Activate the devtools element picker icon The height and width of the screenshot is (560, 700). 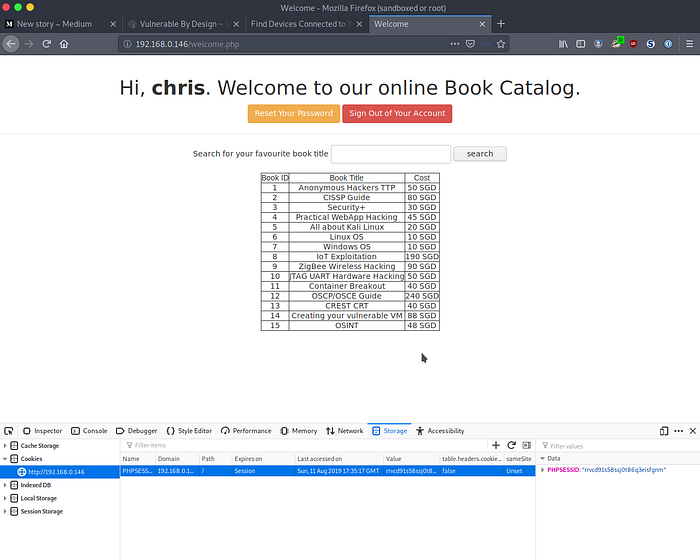coord(9,431)
